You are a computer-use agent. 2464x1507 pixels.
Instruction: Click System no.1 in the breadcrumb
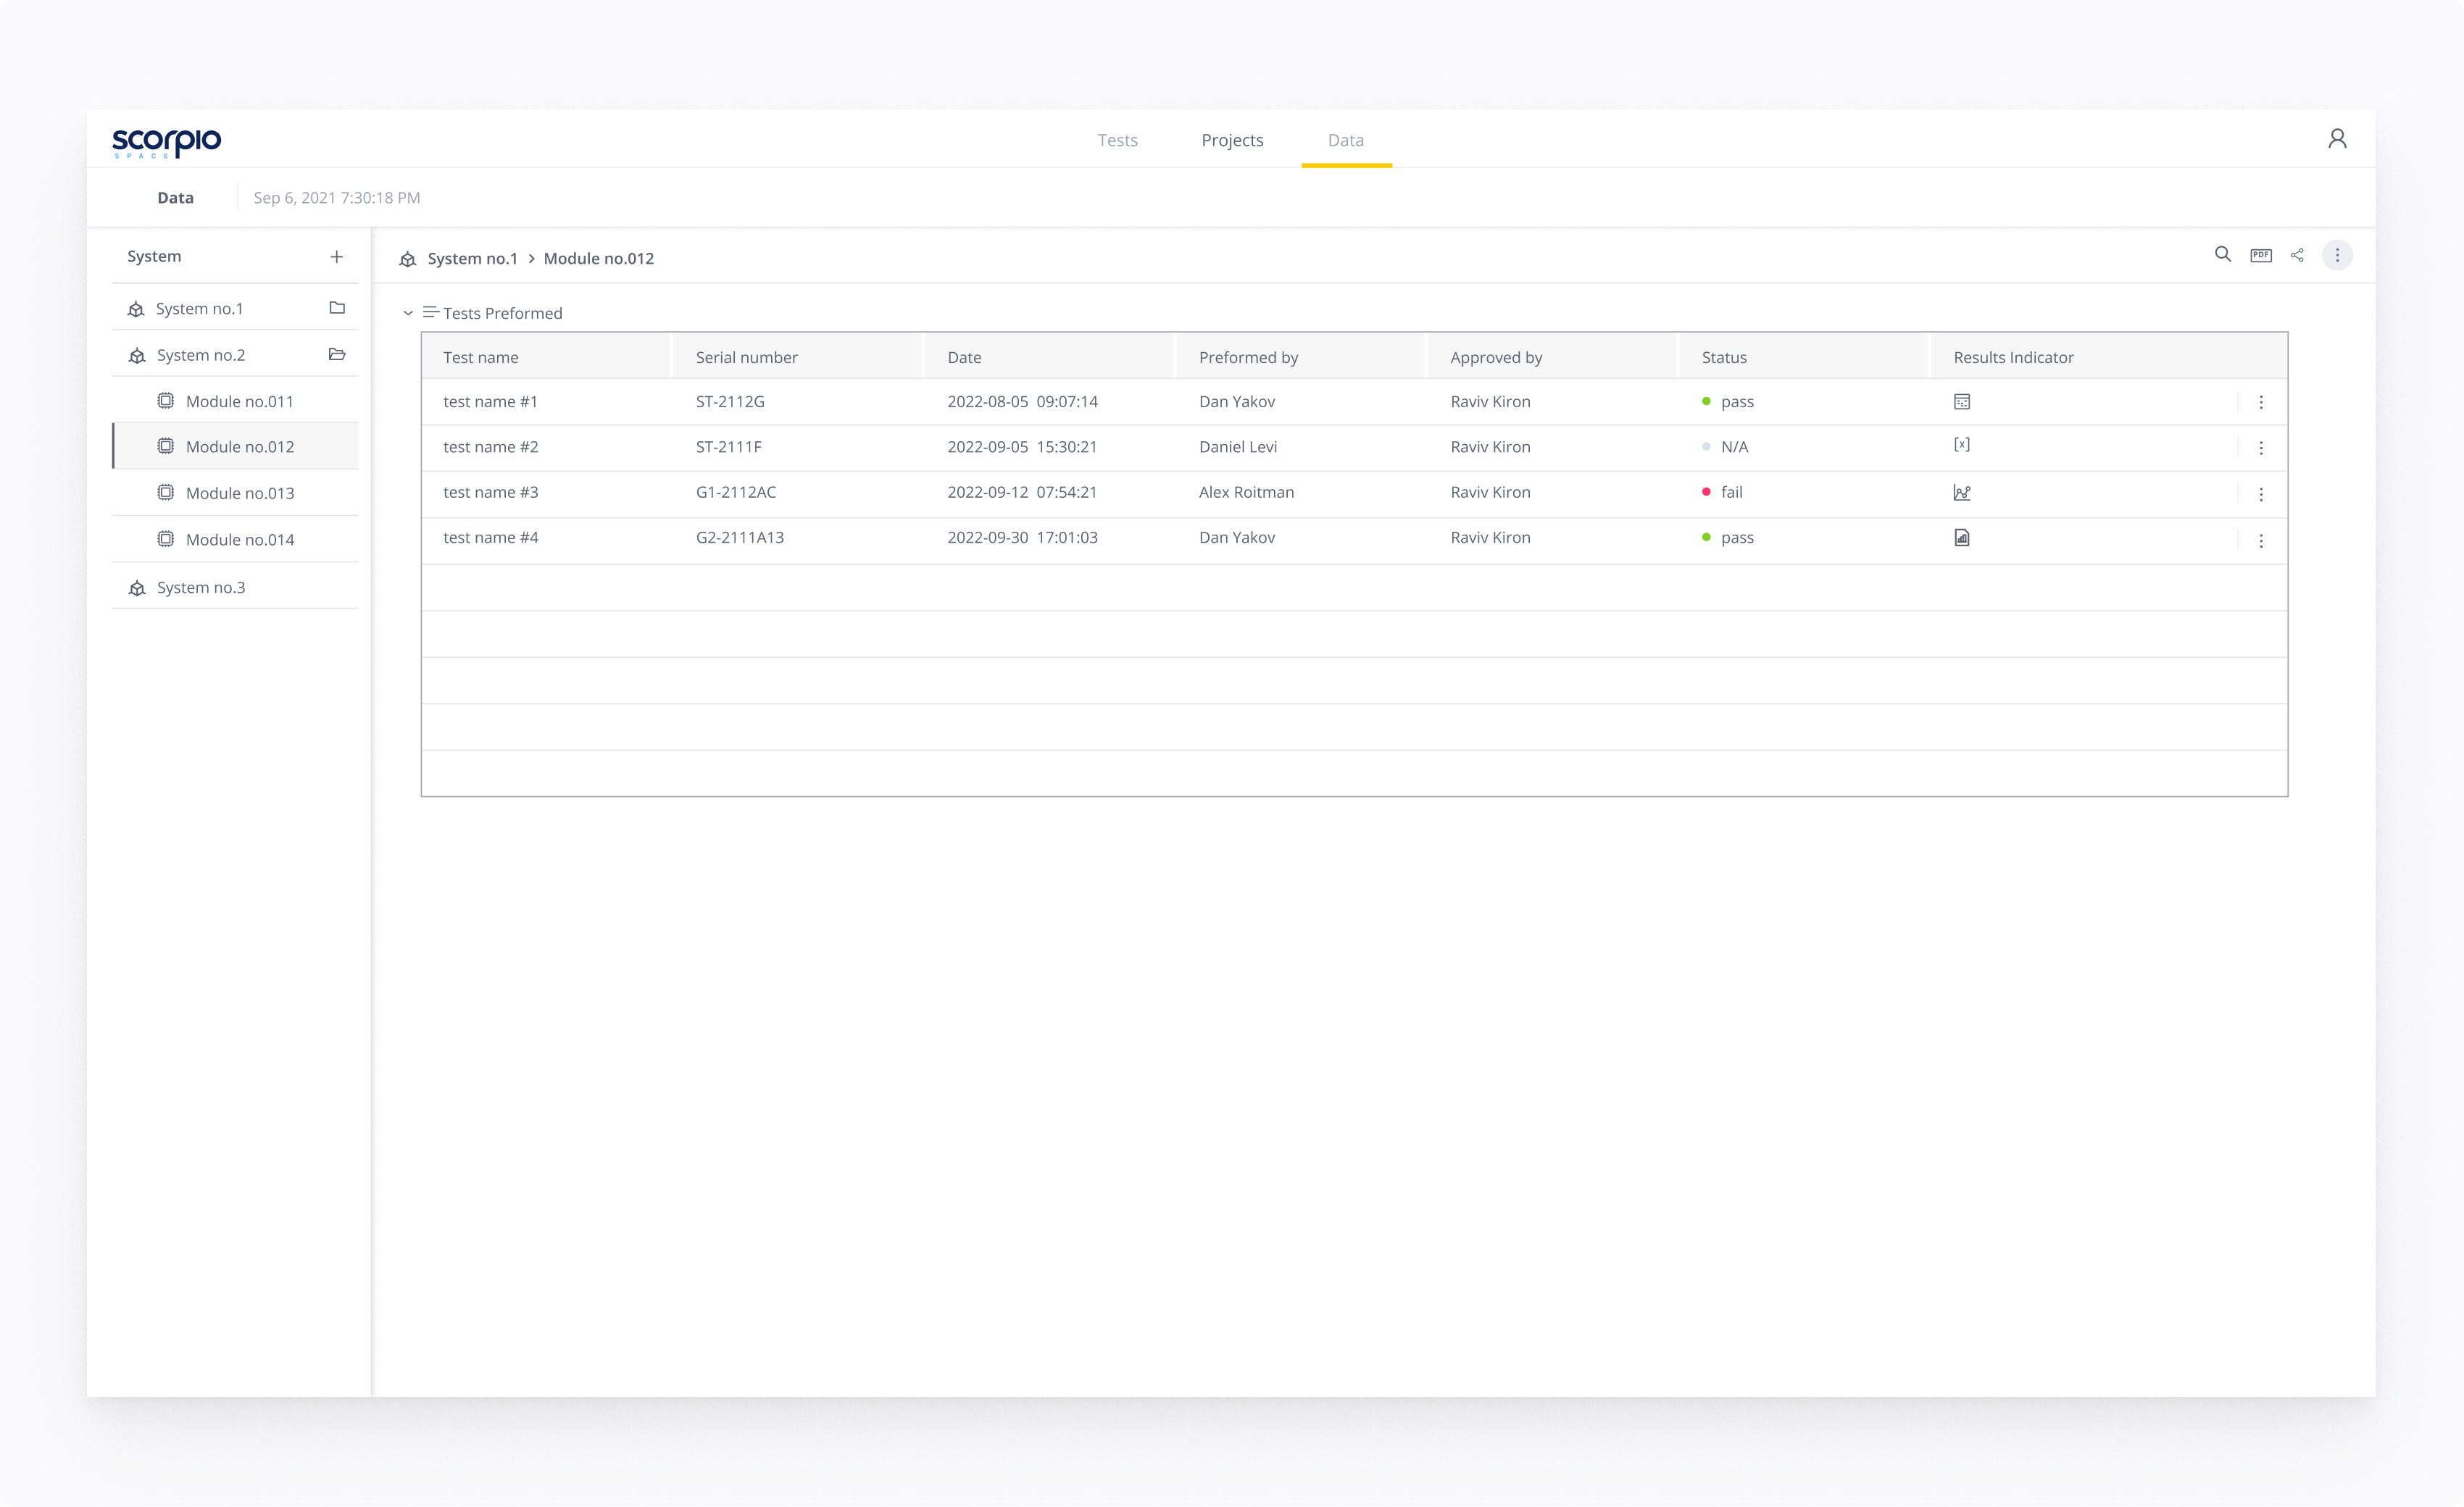pyautogui.click(x=472, y=258)
